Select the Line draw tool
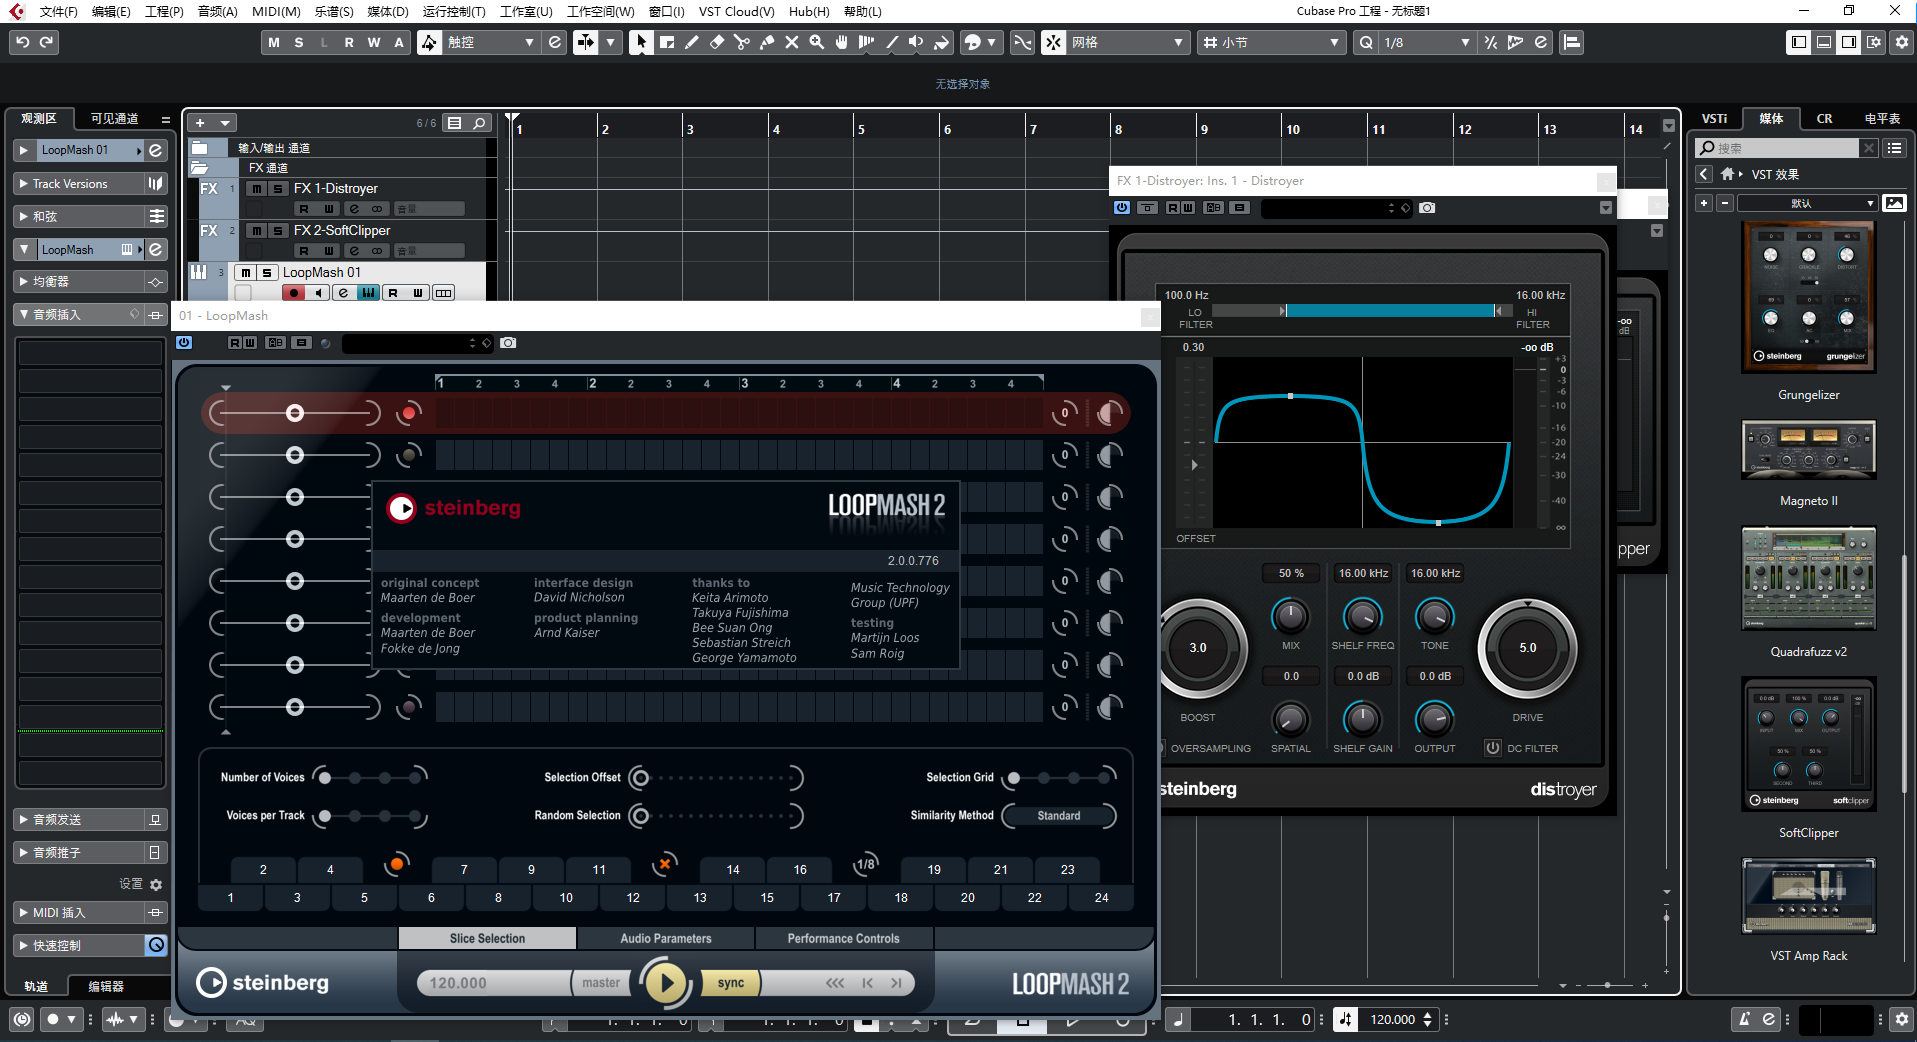 892,42
